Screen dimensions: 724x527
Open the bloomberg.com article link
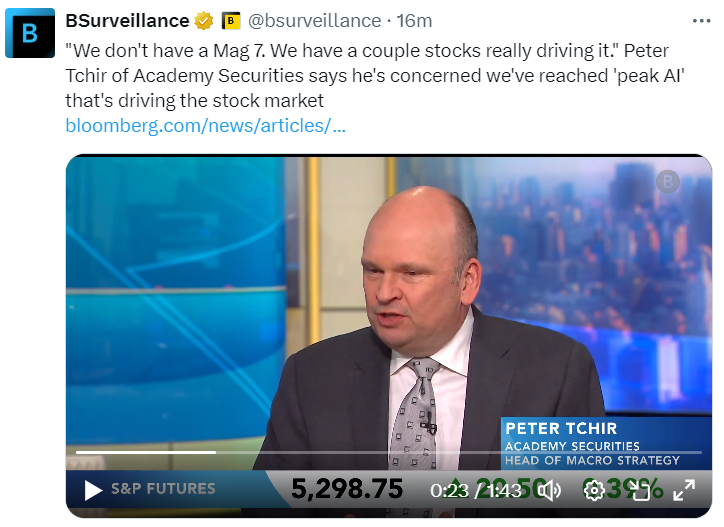(x=205, y=126)
